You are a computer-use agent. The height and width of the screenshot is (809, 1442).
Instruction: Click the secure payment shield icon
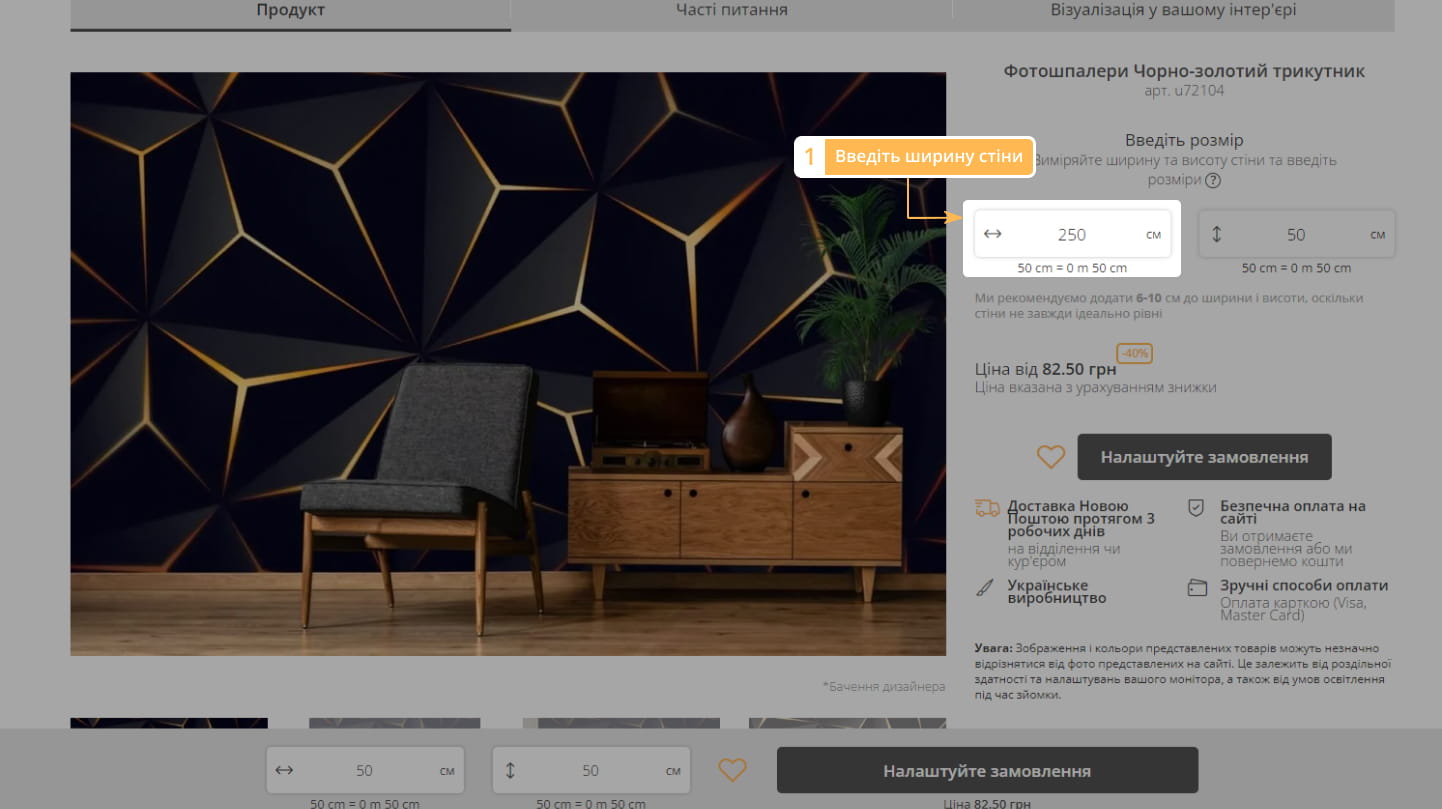(x=1196, y=508)
